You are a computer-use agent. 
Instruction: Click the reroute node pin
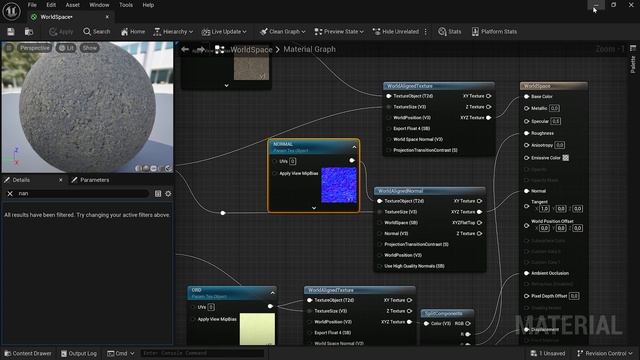click(x=223, y=213)
